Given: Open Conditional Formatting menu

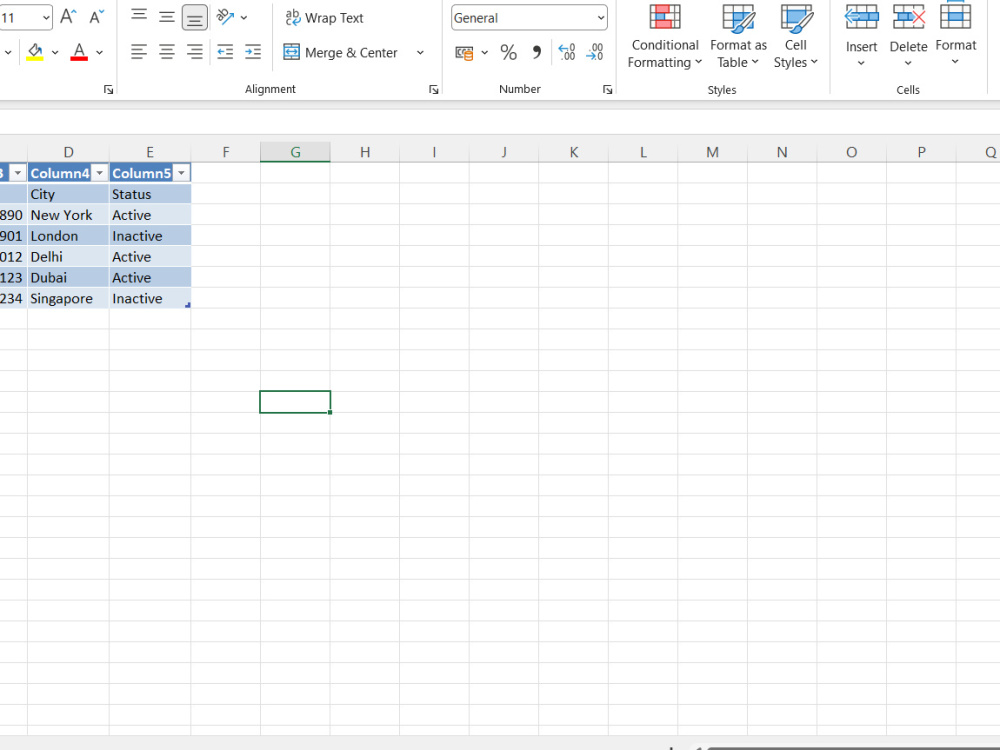Looking at the screenshot, I should 665,36.
